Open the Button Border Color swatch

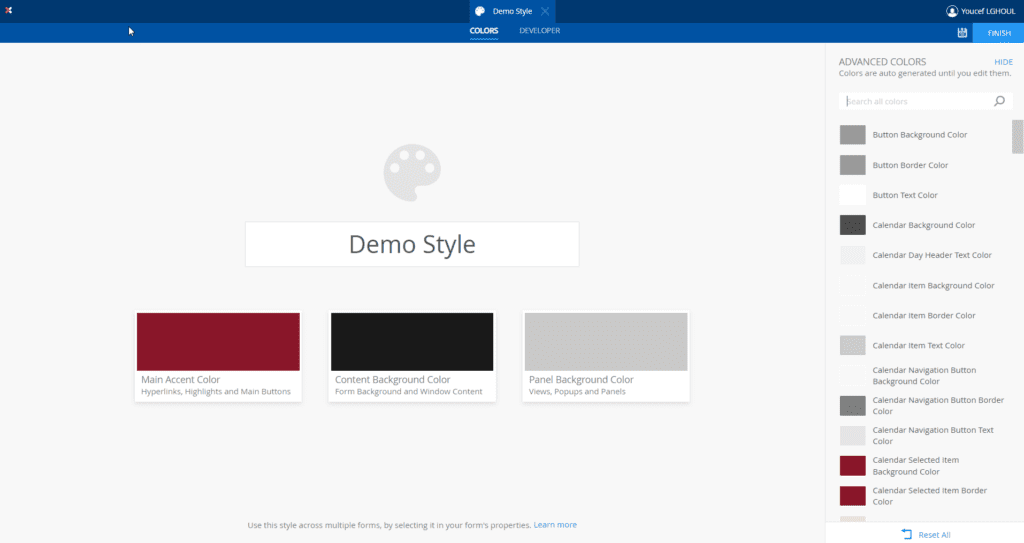pyautogui.click(x=852, y=165)
